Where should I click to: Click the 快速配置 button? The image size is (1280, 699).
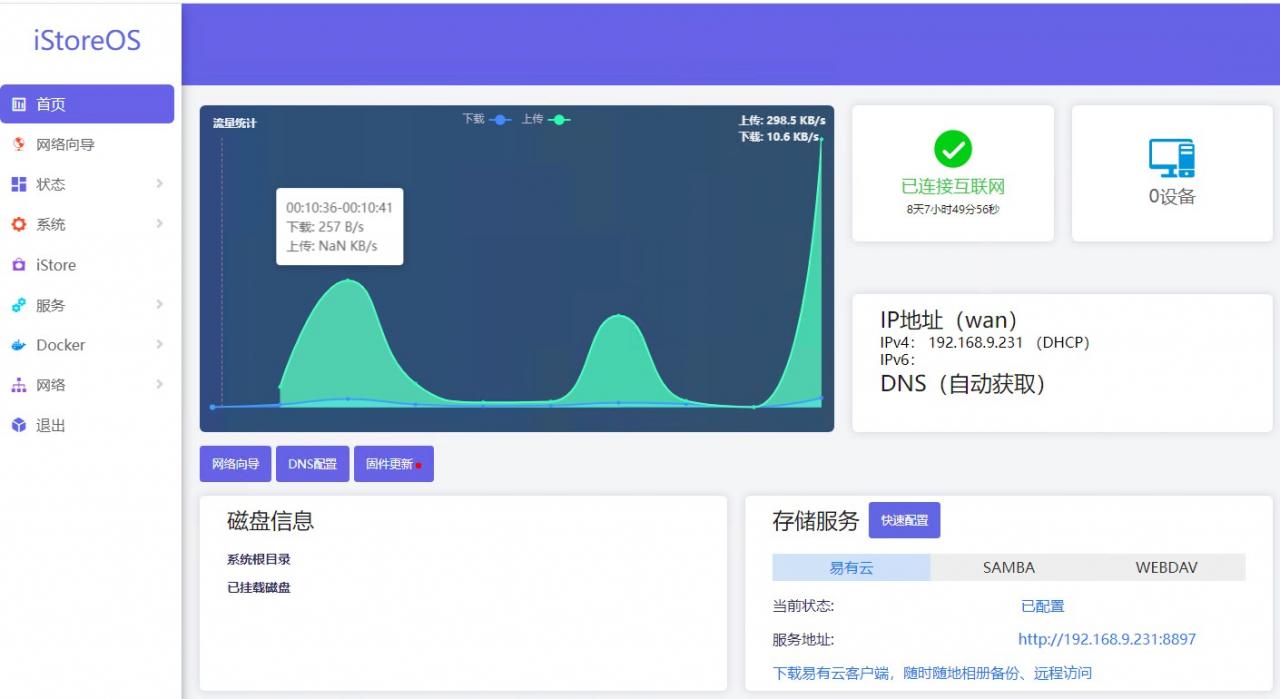(x=905, y=520)
